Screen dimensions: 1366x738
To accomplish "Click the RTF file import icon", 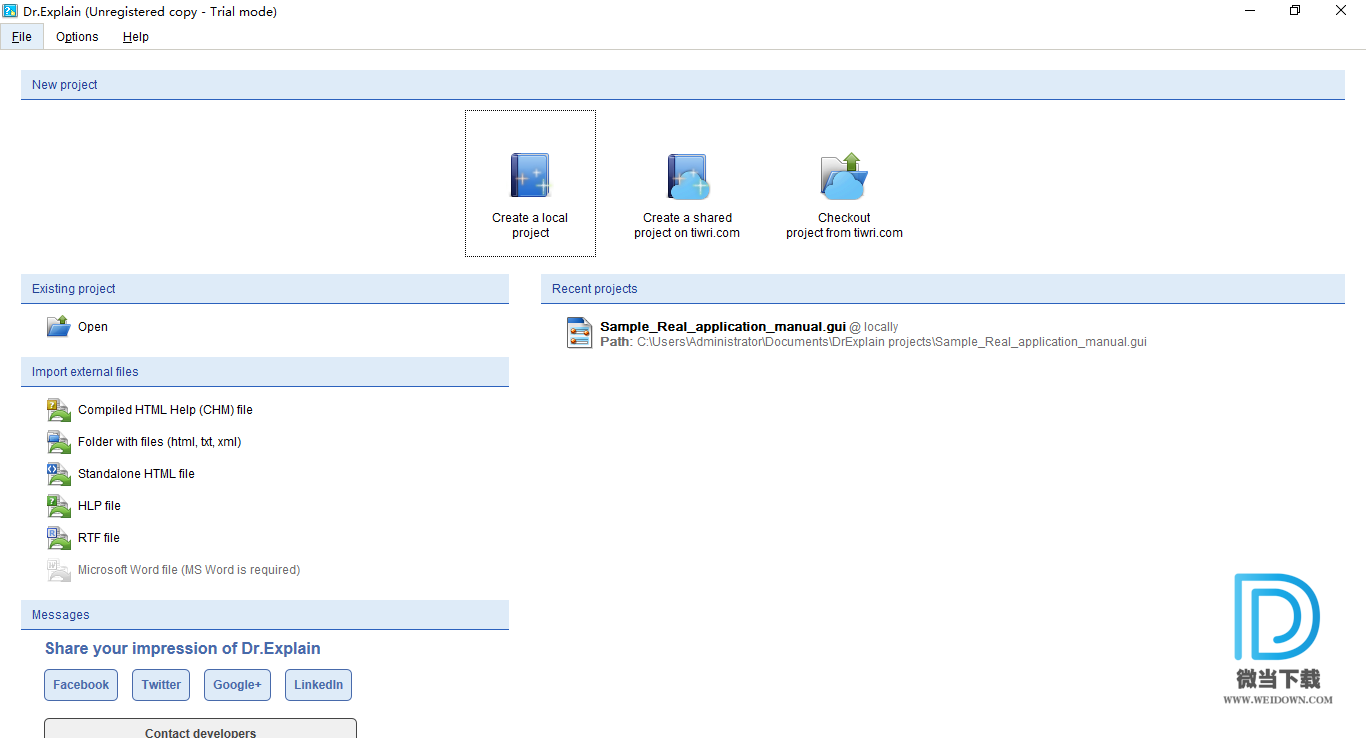I will point(59,537).
